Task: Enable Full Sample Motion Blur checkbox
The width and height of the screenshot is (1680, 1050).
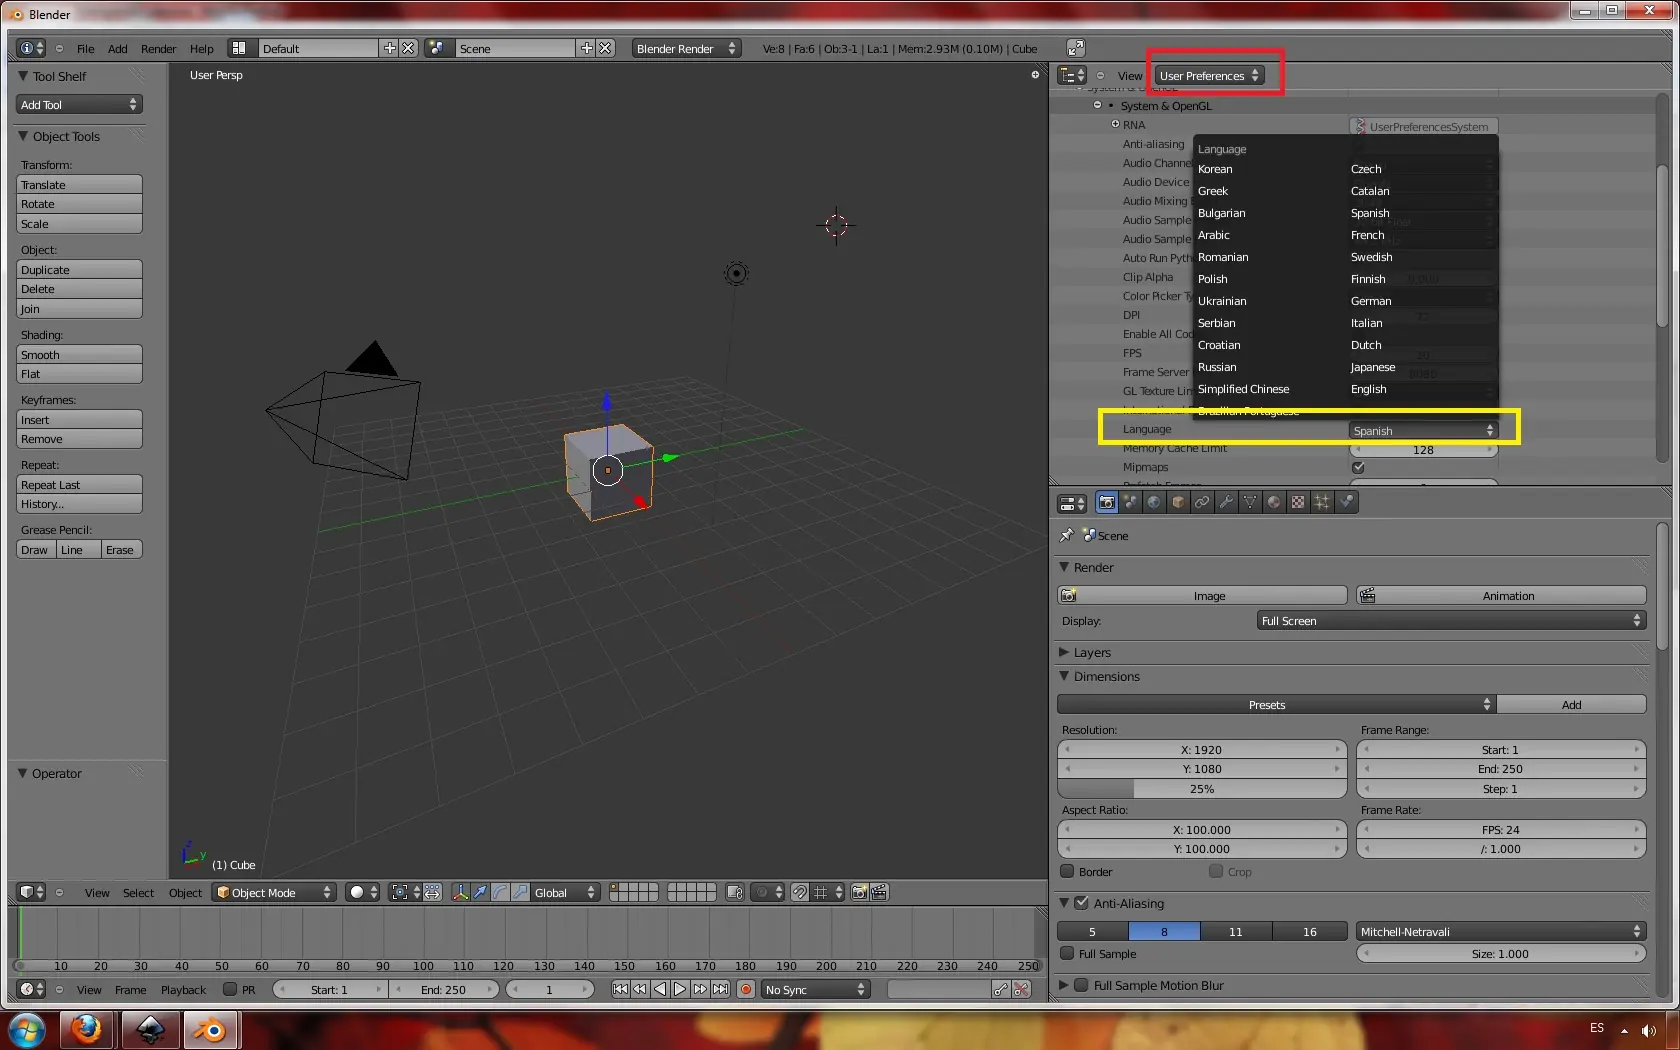Action: click(x=1081, y=984)
